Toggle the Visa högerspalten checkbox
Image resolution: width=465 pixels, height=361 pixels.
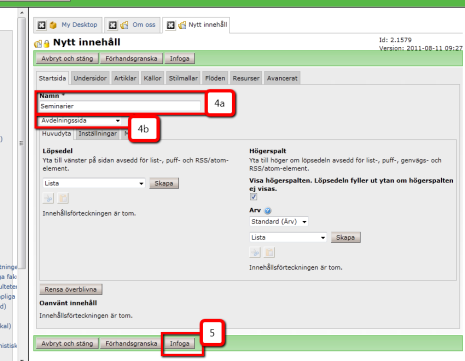(x=253, y=197)
